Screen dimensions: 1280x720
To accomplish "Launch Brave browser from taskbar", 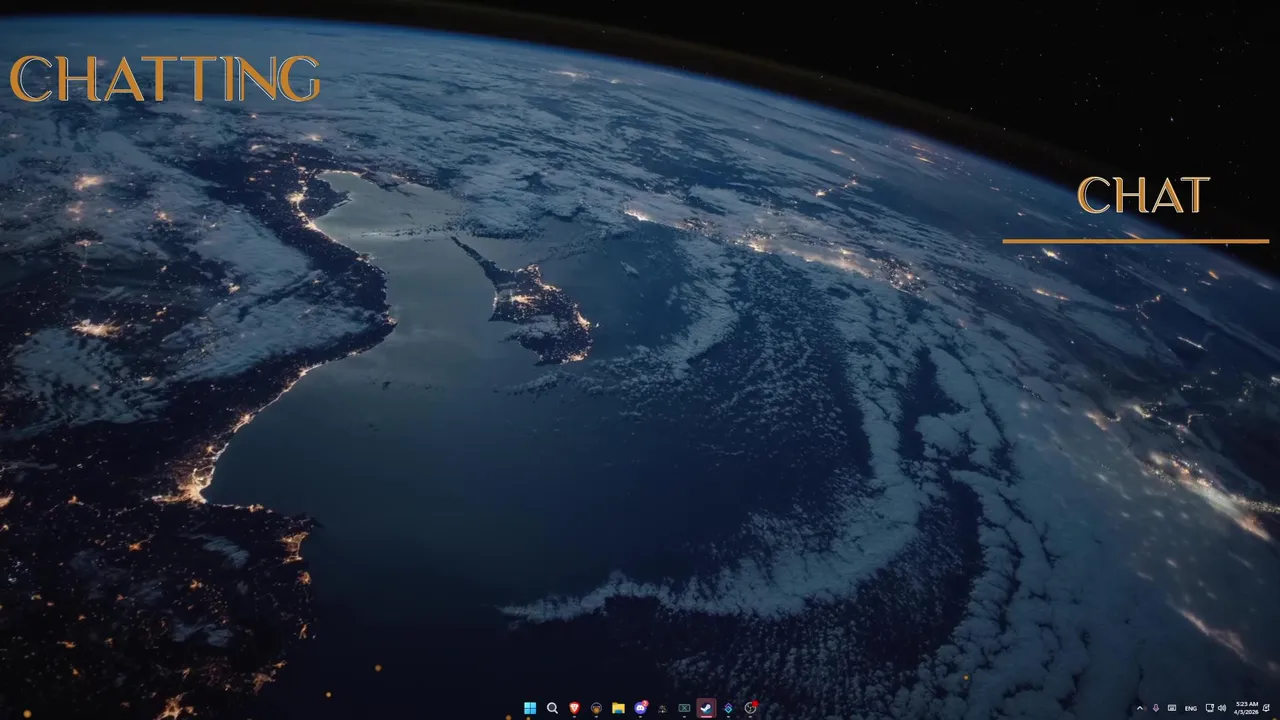I will (x=574, y=708).
